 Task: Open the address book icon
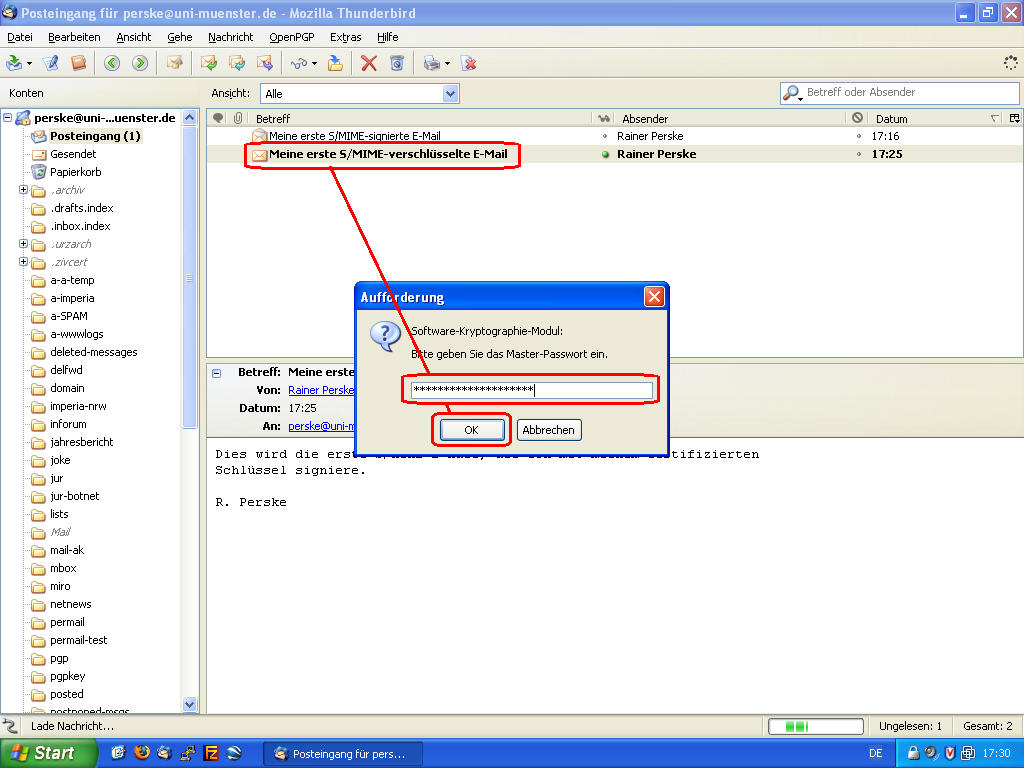78,63
